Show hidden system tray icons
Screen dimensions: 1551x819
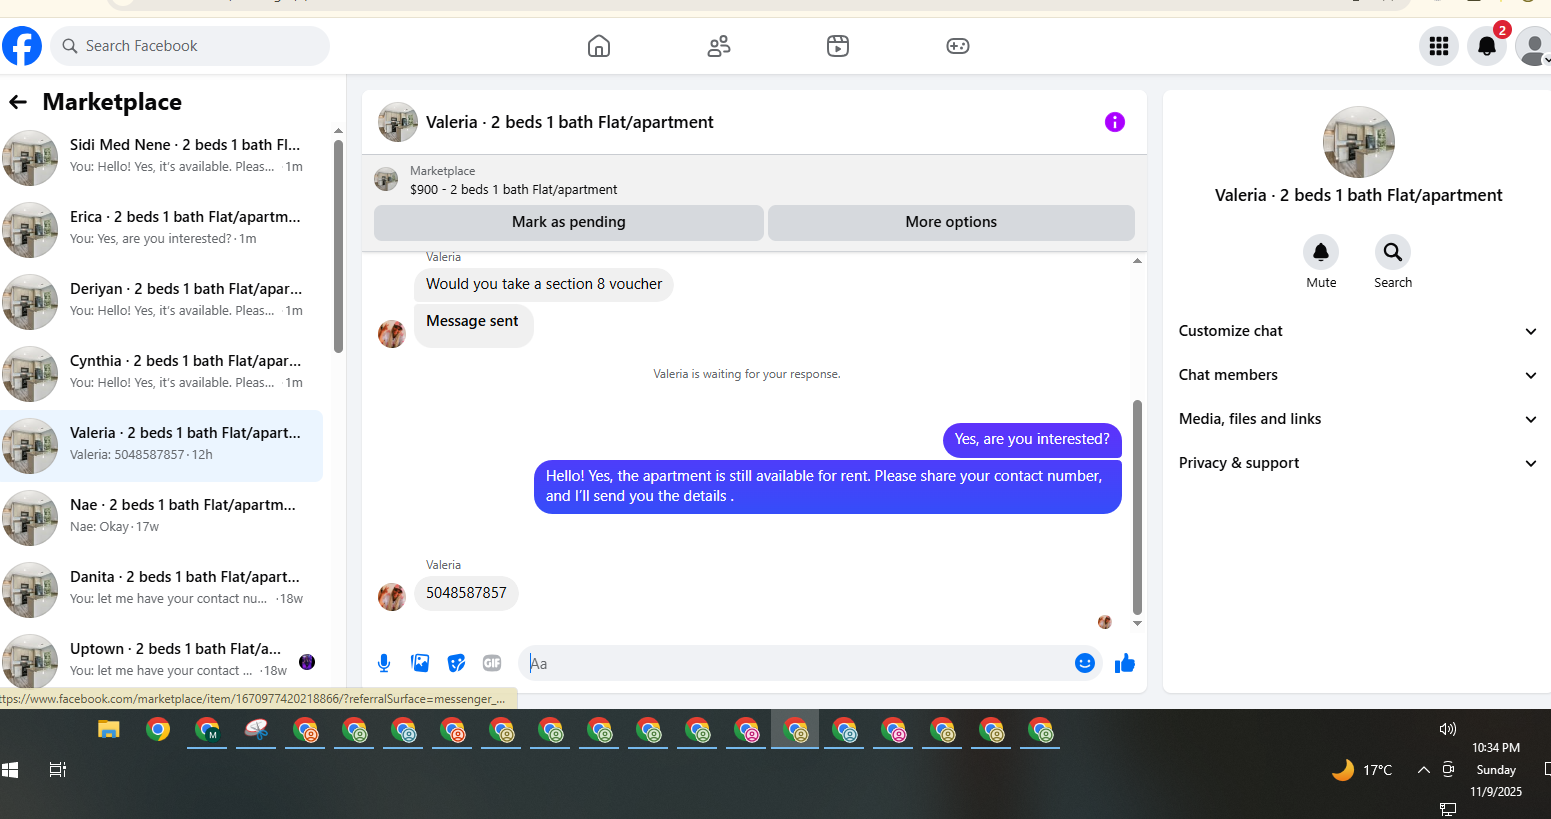tap(1423, 770)
